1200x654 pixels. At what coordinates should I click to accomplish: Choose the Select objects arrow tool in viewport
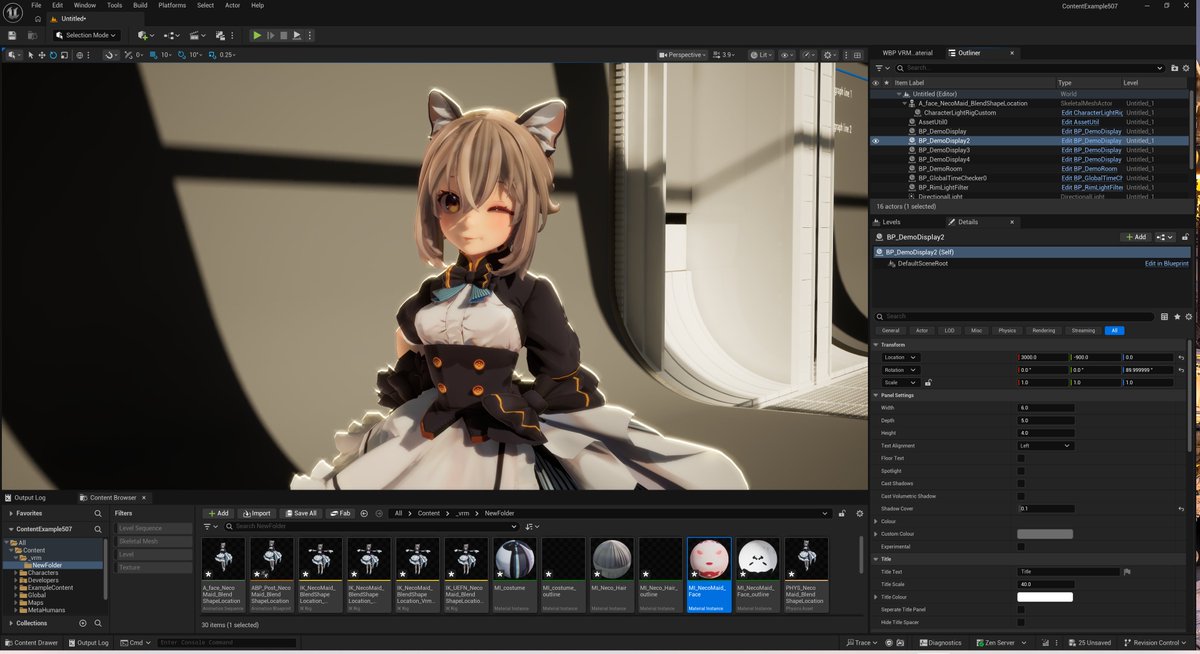(x=31, y=55)
